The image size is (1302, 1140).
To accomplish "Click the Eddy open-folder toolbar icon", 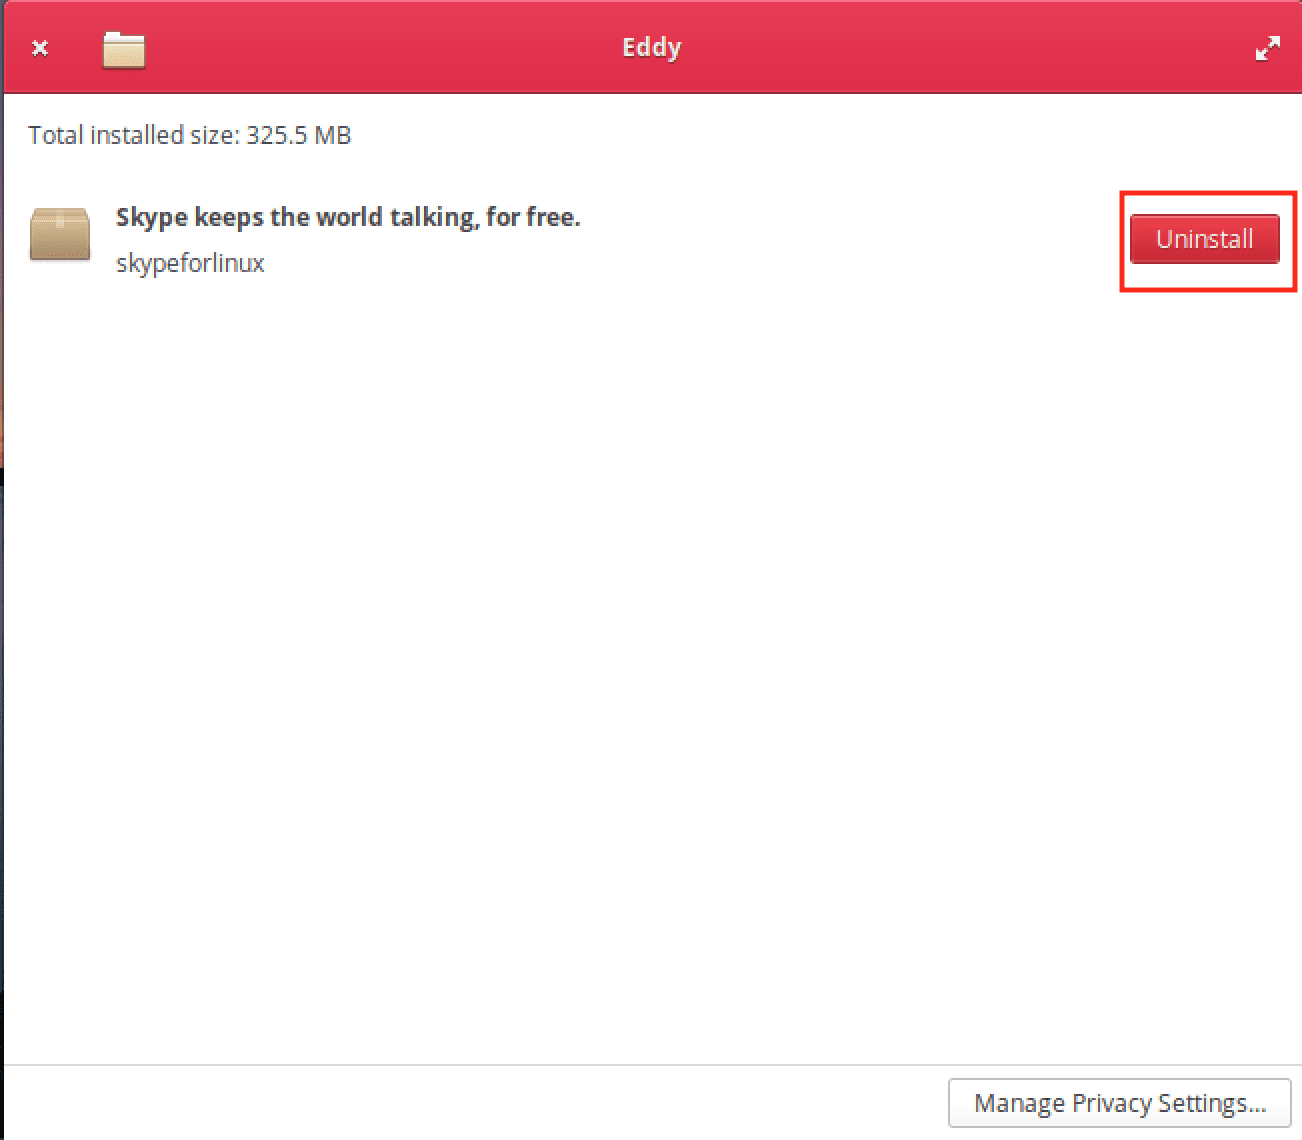I will coord(122,47).
